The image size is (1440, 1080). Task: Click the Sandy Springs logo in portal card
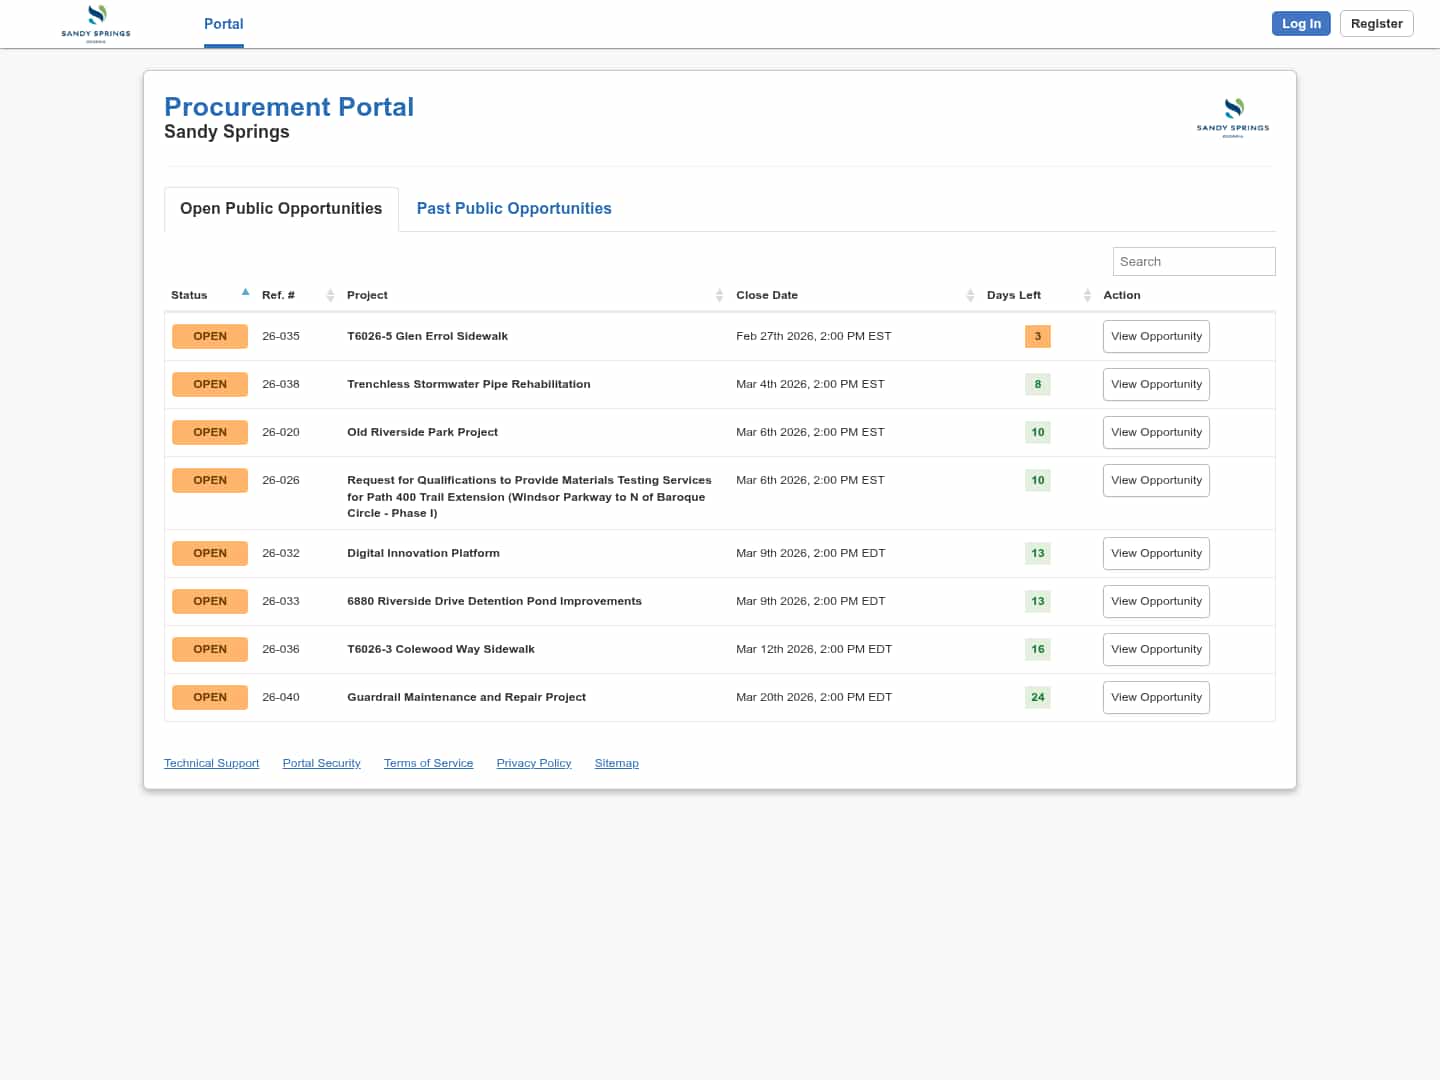coord(1233,117)
